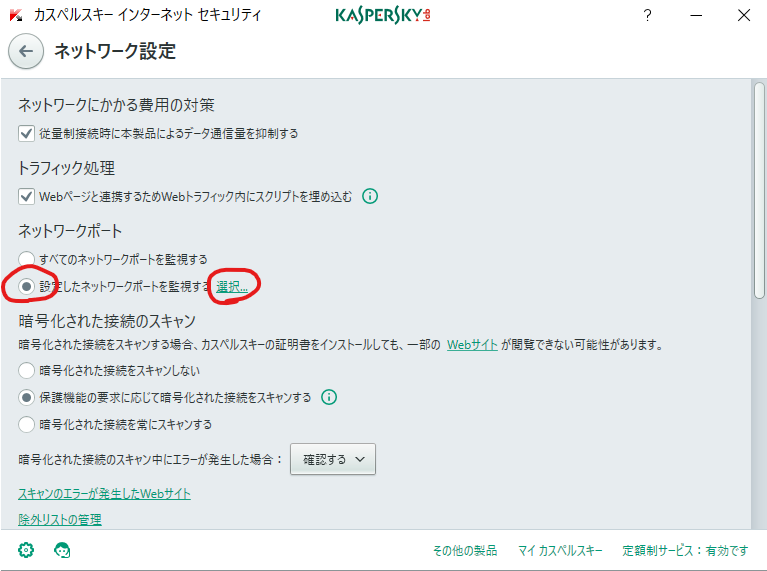Open スキャンのエラーが発生したWebサイト link

tap(104, 494)
